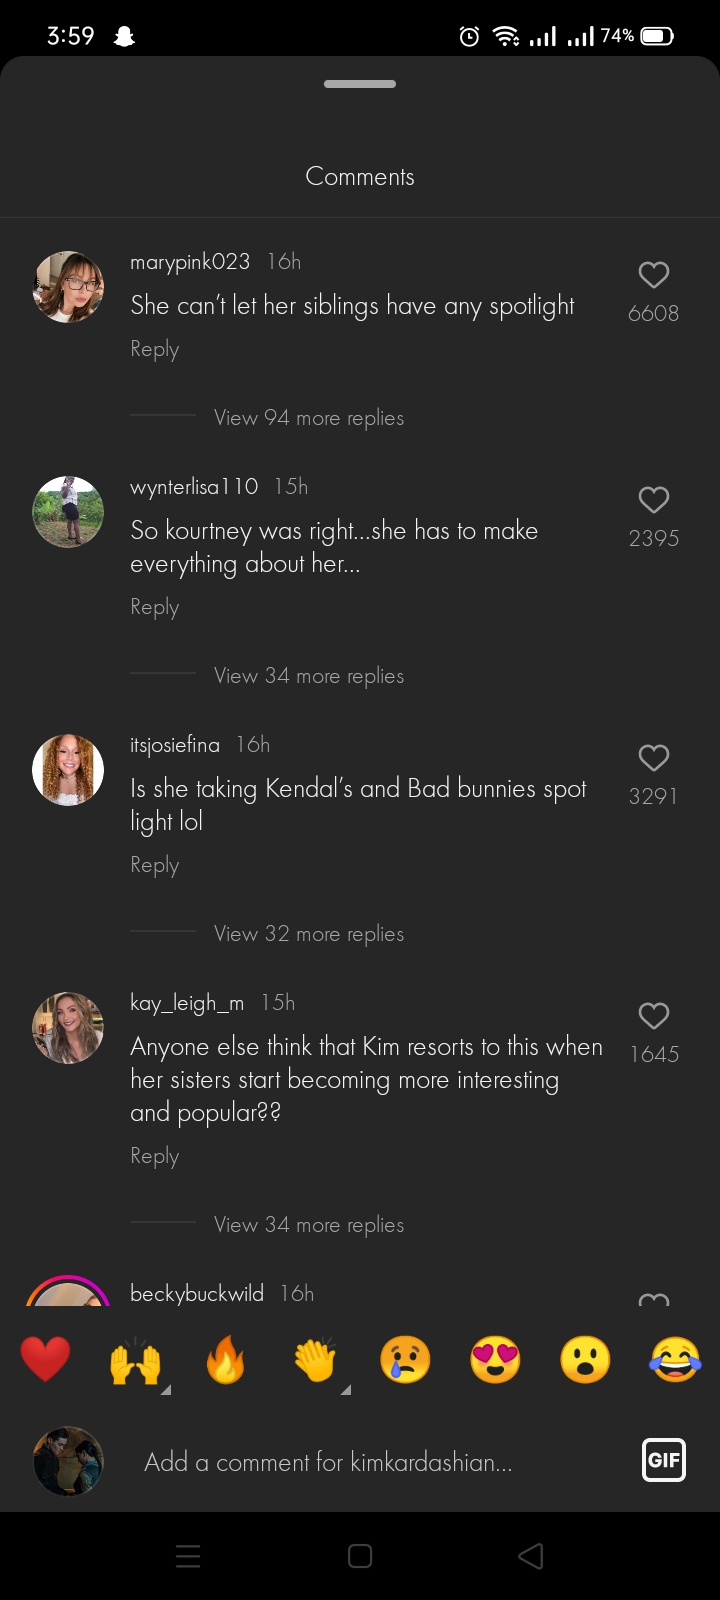Insert the red heart emoji reaction
The height and width of the screenshot is (1600, 720).
tap(45, 1360)
